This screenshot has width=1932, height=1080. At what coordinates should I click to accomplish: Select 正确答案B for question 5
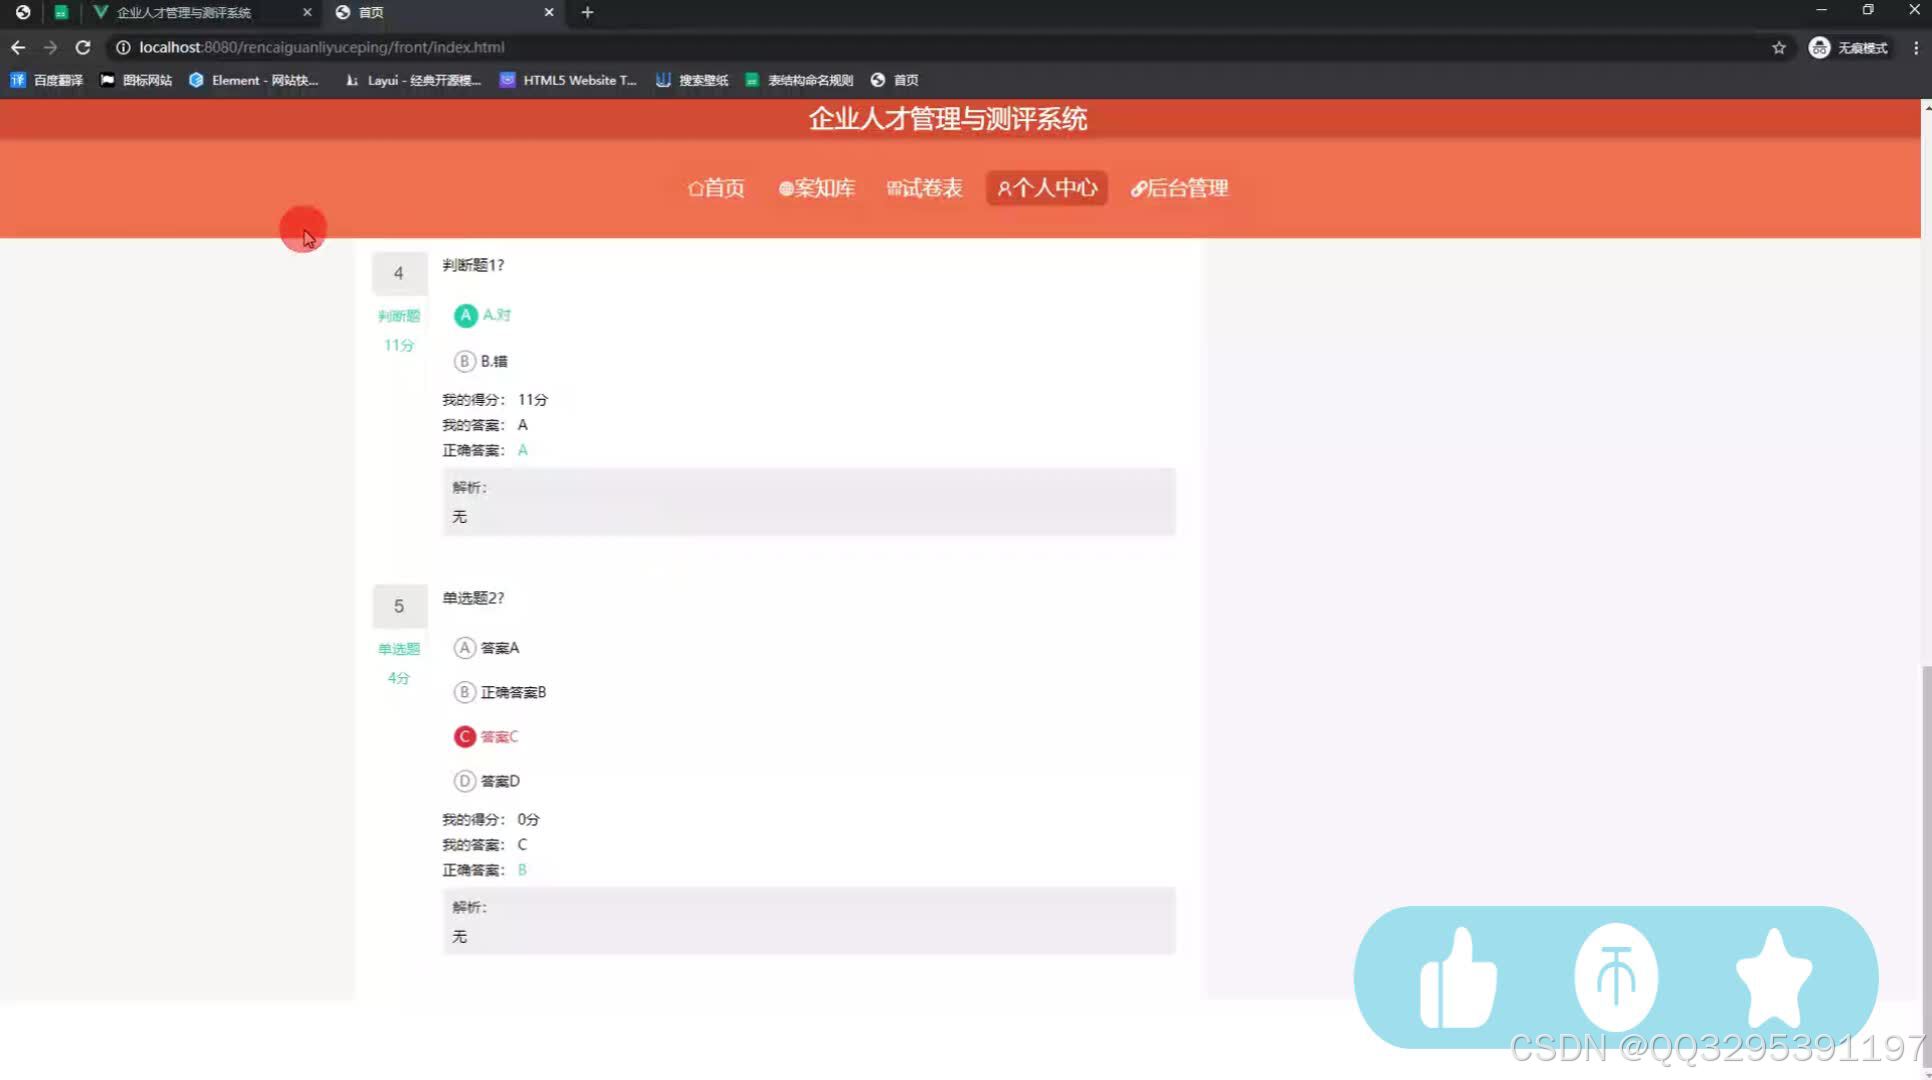click(x=500, y=692)
